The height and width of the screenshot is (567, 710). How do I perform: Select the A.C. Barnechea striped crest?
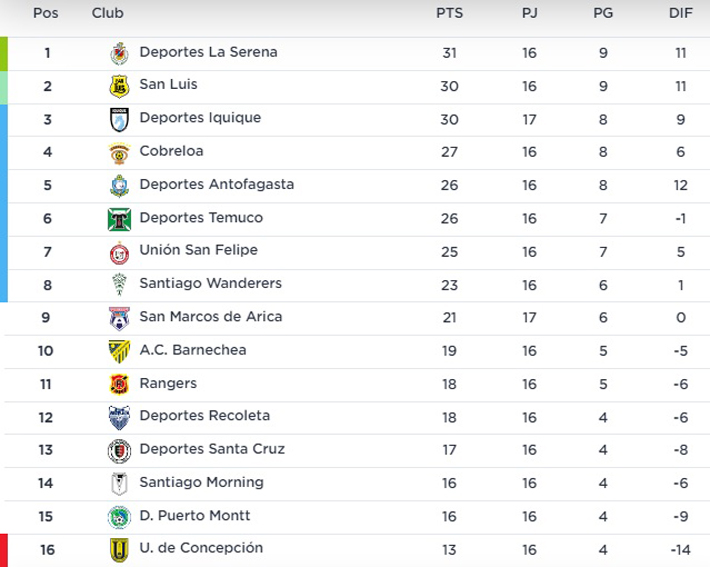[x=120, y=352]
